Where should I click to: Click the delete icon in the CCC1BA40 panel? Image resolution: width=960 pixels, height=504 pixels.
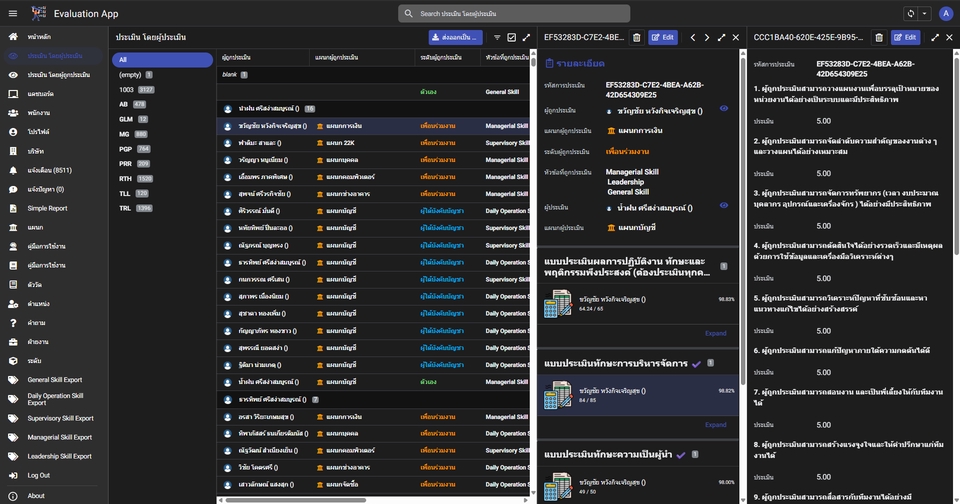tap(879, 37)
